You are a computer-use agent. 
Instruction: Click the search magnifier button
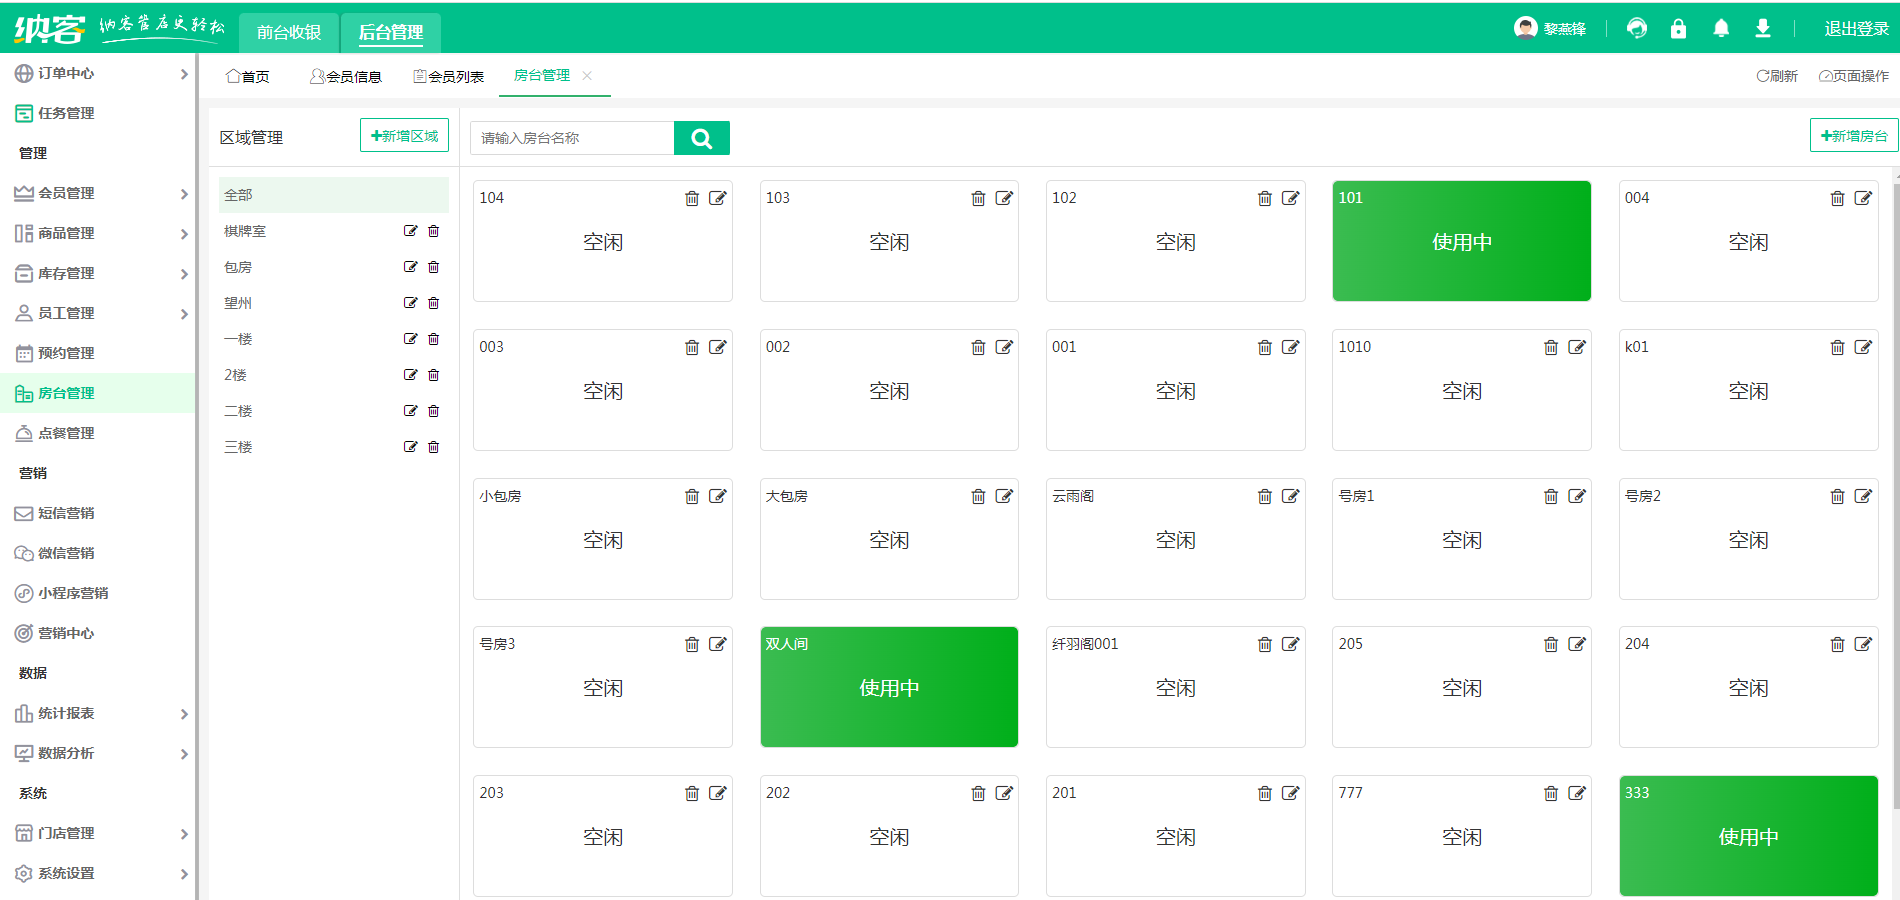701,138
